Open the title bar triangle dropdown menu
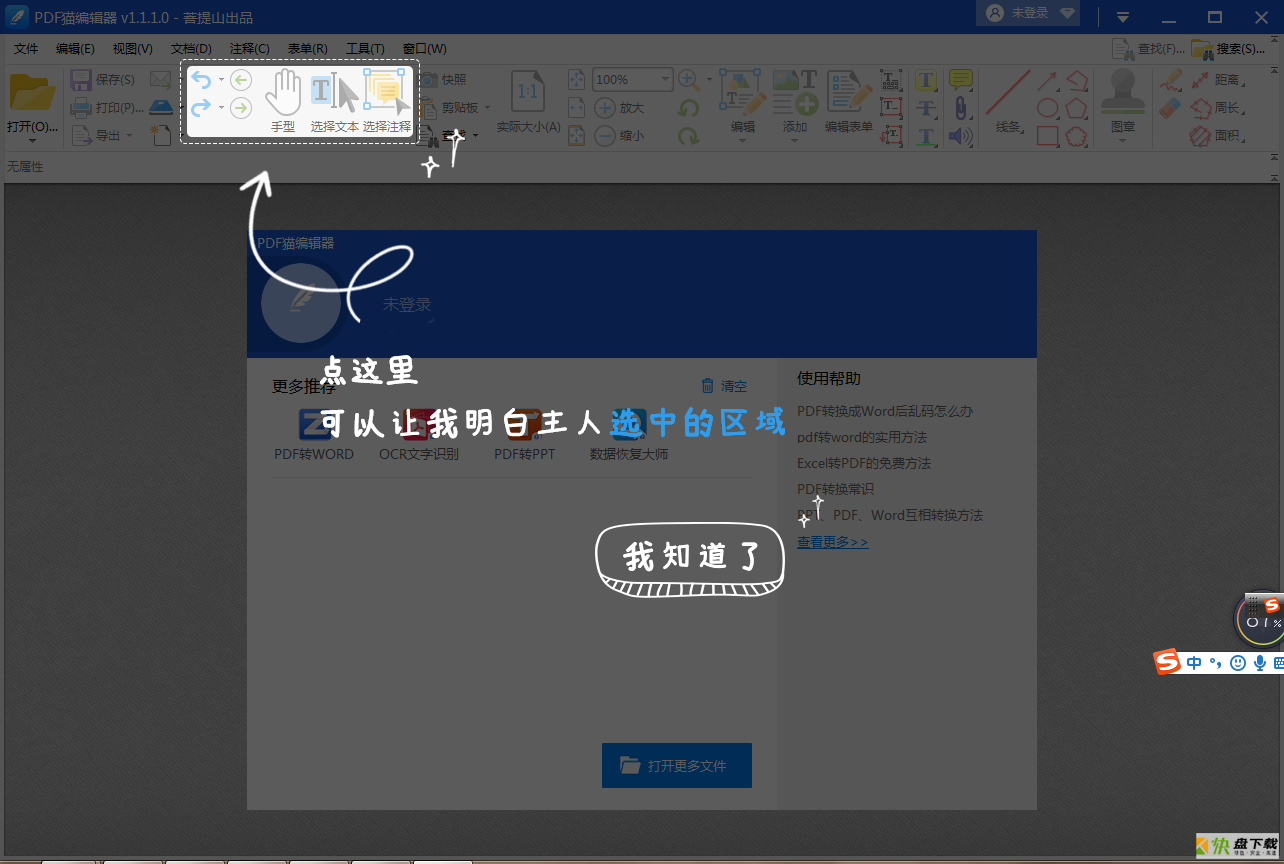The image size is (1284, 864). [x=1123, y=17]
